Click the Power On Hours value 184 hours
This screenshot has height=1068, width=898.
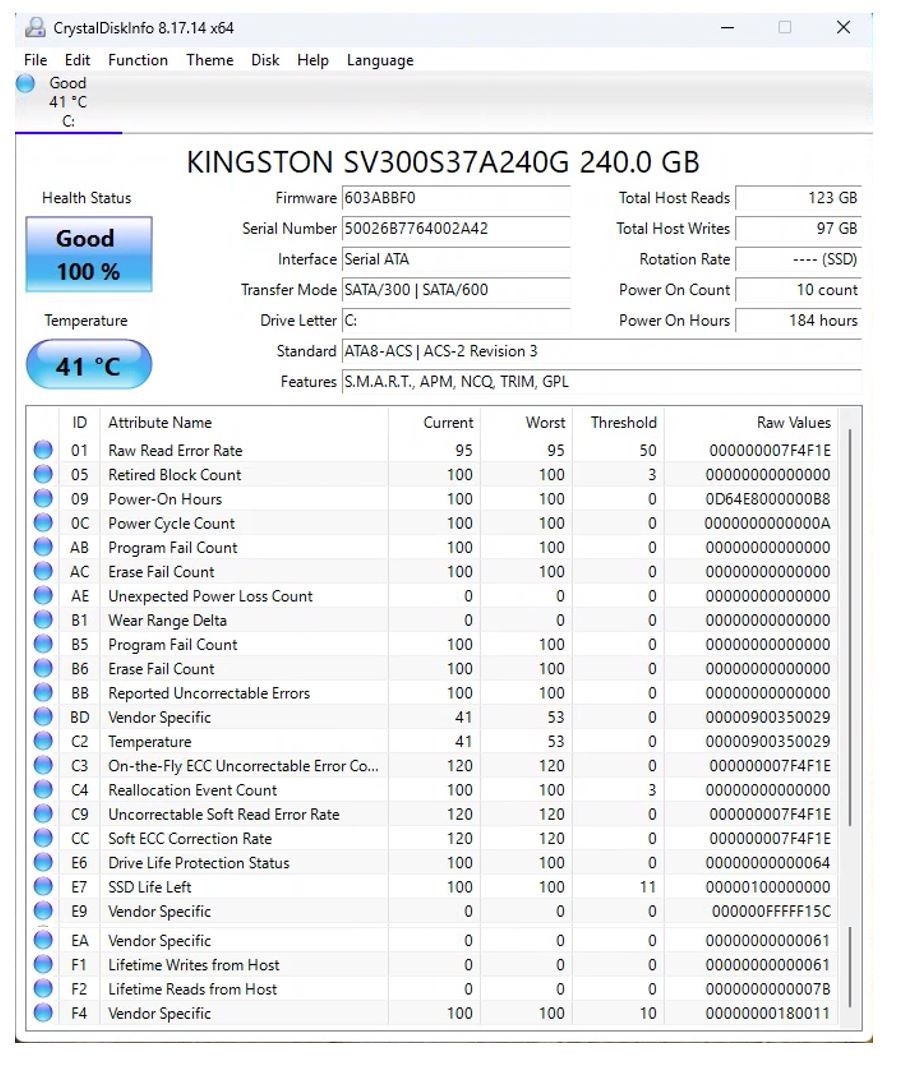[799, 321]
